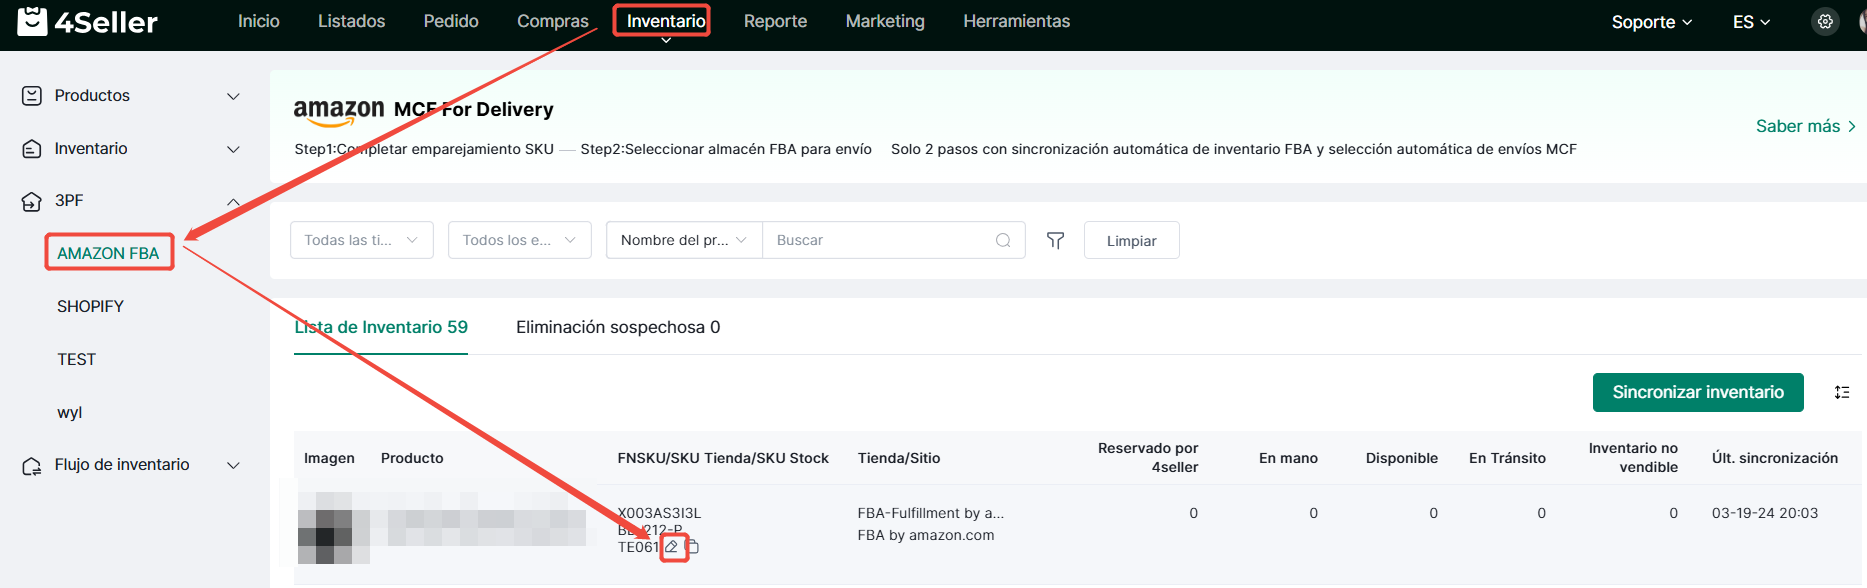The height and width of the screenshot is (588, 1867).
Task: Click the edit pencil icon next to TE061
Action: [673, 547]
